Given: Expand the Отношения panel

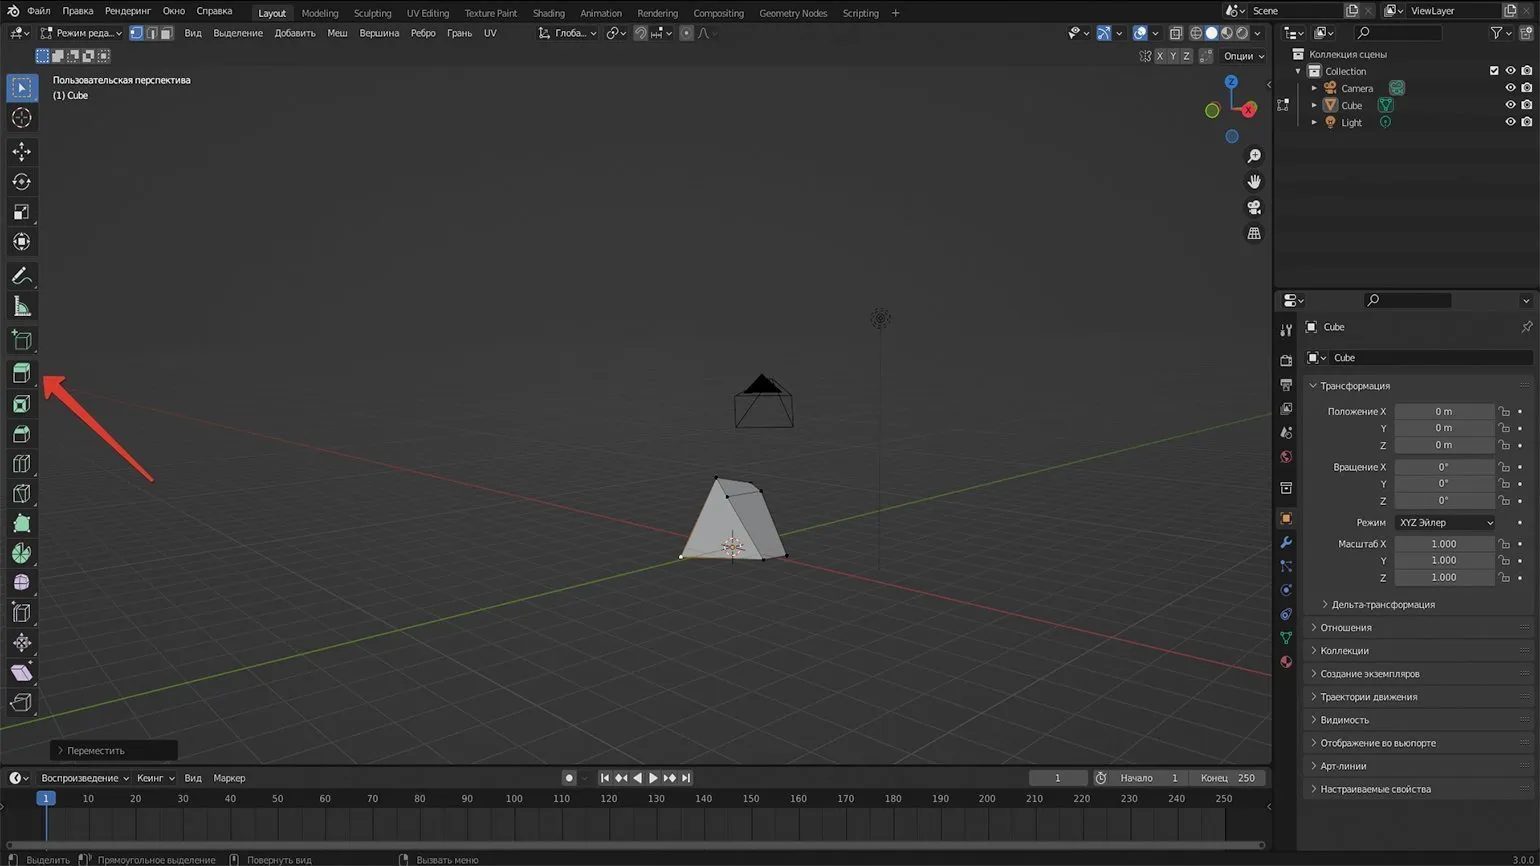Looking at the screenshot, I should coord(1345,628).
